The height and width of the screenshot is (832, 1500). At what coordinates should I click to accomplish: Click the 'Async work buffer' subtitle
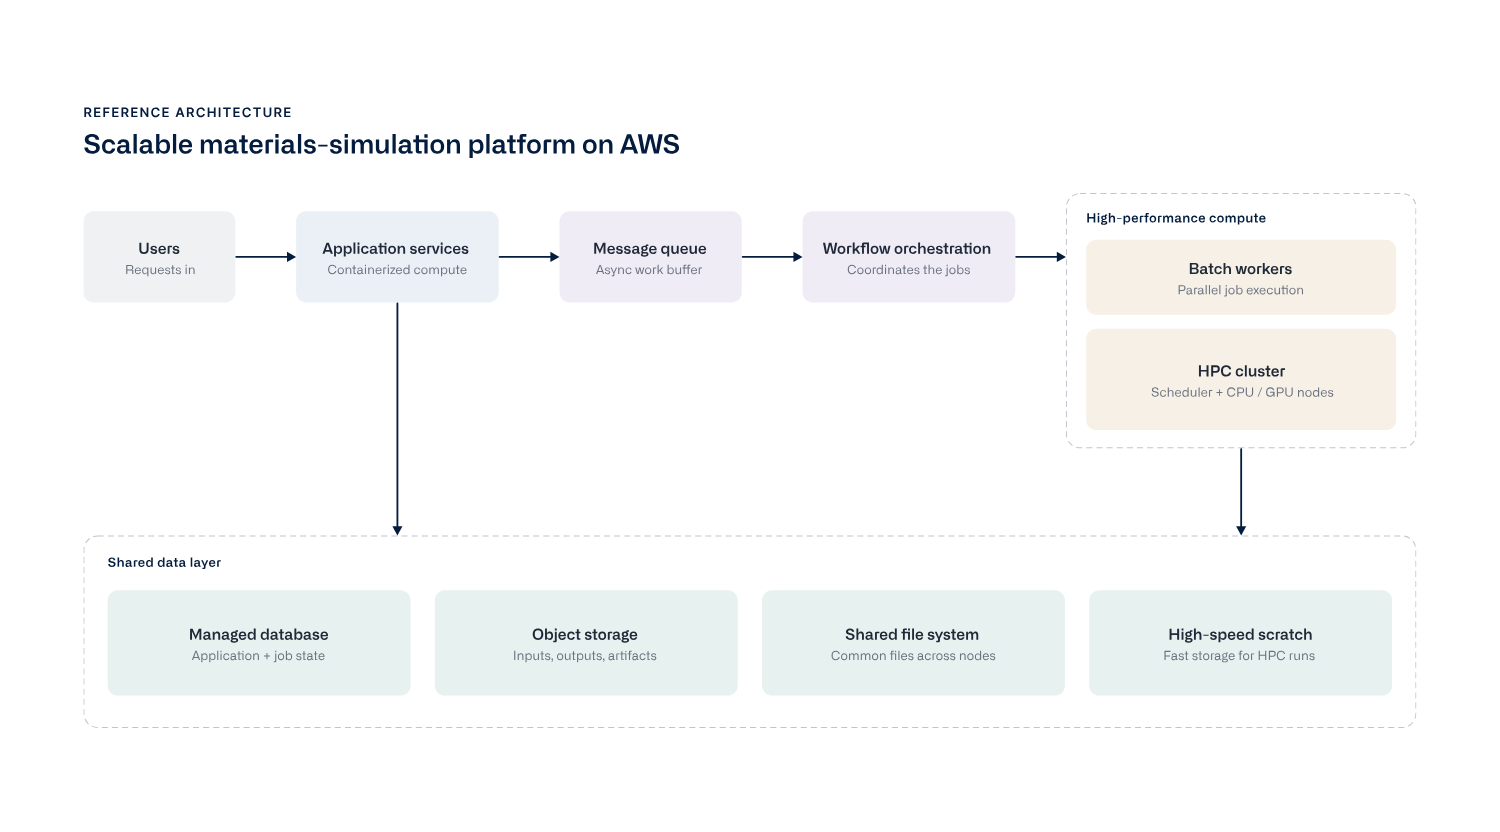click(649, 270)
